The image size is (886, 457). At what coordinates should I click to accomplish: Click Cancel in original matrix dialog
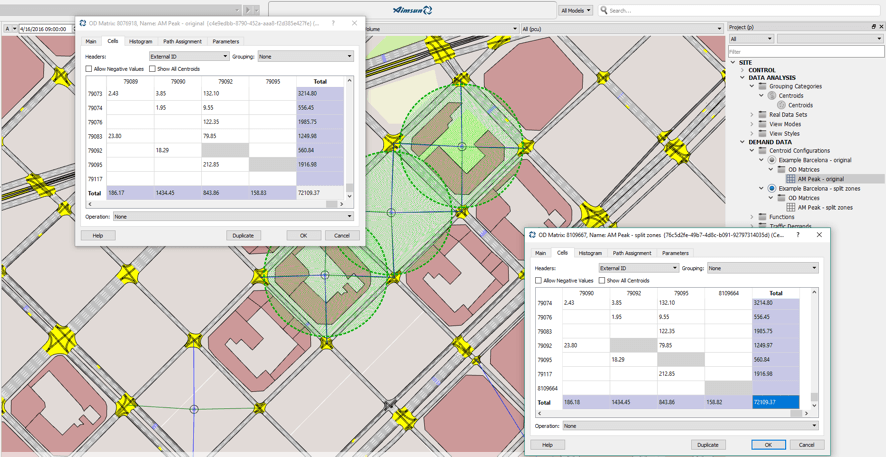[x=342, y=236]
